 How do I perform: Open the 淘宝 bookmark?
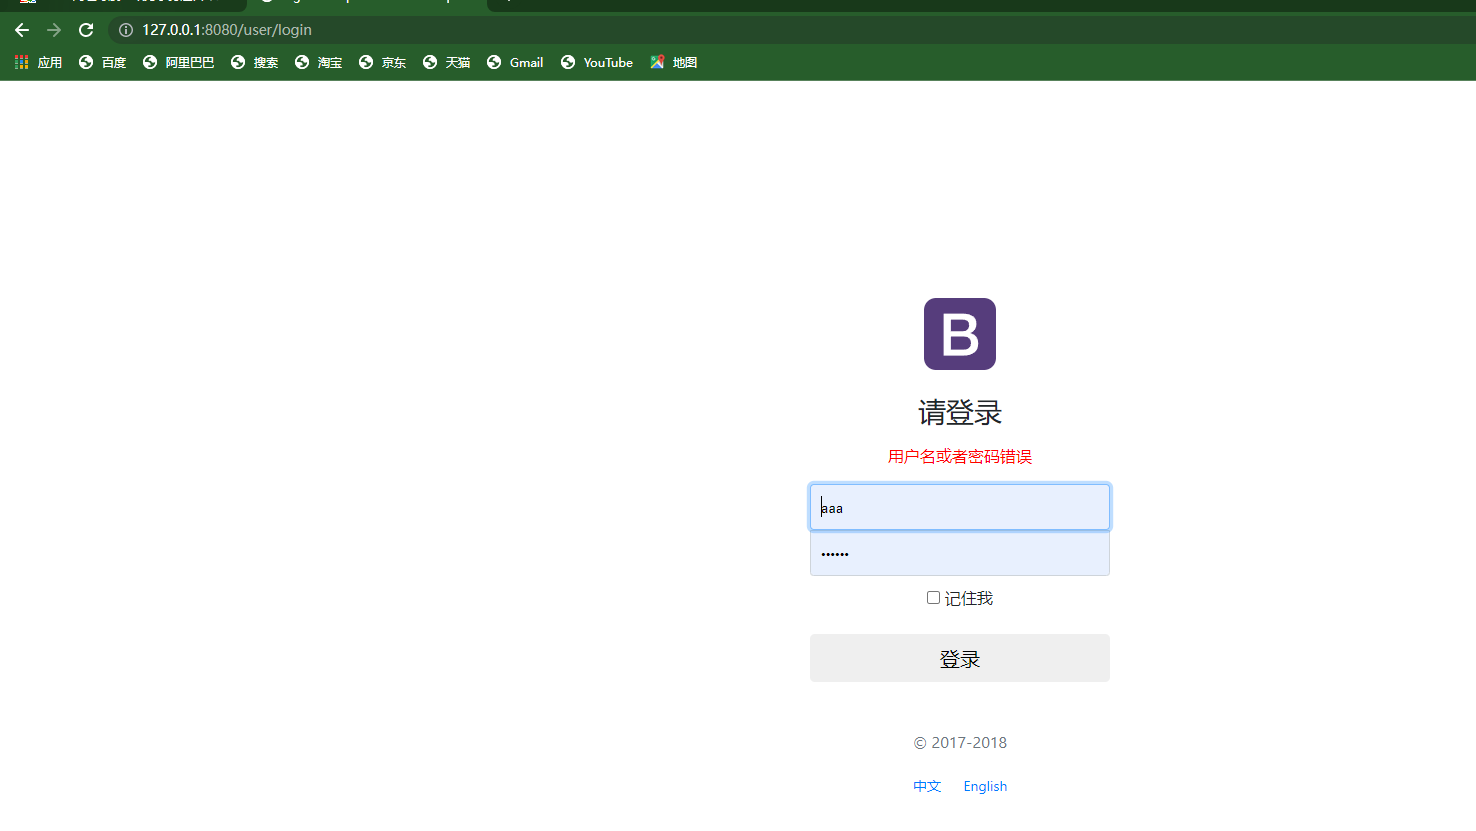(x=328, y=62)
